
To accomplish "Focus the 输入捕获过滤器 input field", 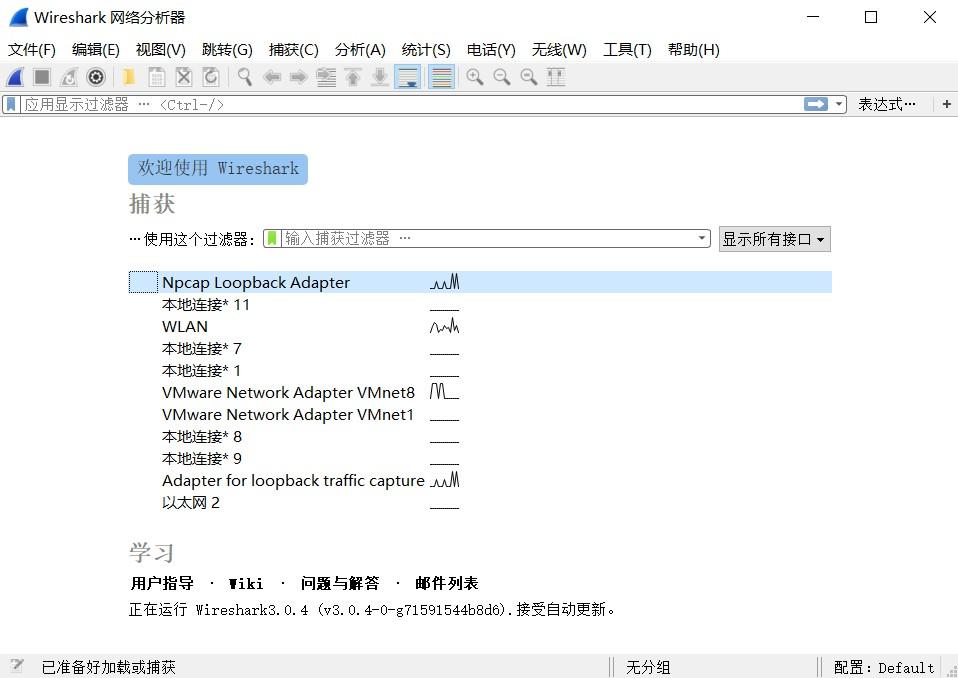I will (488, 238).
